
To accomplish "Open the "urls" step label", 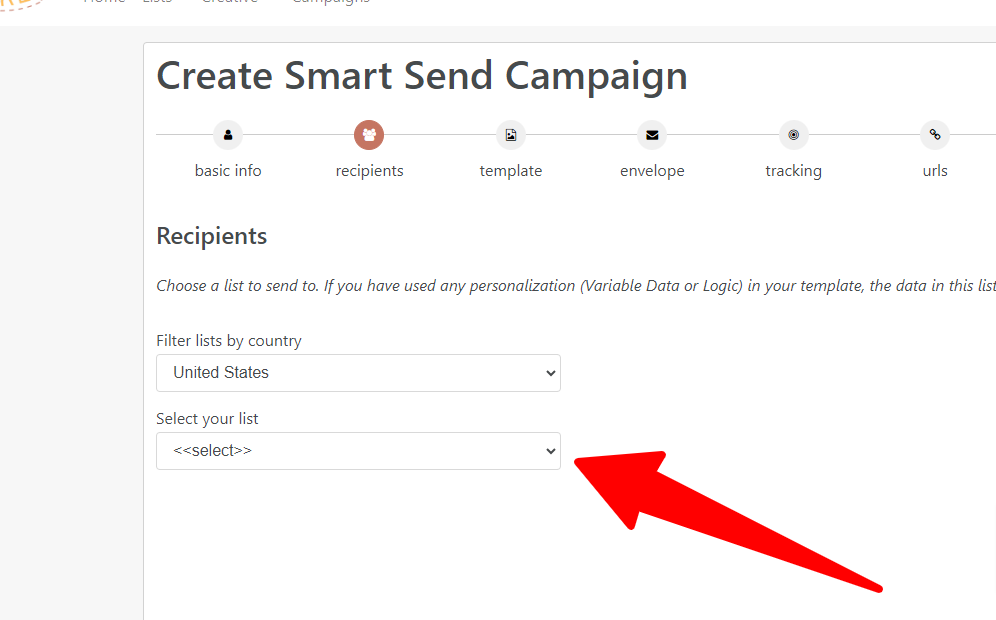I will [x=935, y=171].
